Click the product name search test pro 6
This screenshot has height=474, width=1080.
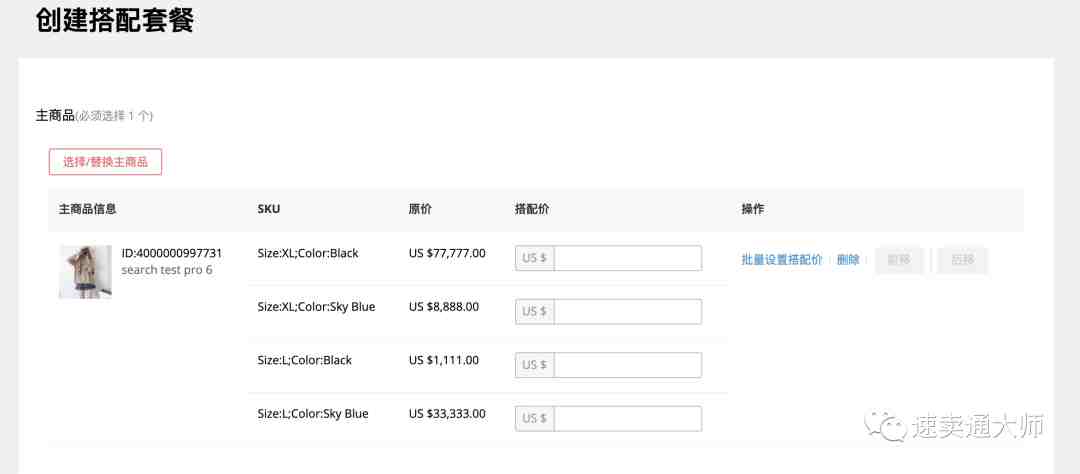click(167, 270)
